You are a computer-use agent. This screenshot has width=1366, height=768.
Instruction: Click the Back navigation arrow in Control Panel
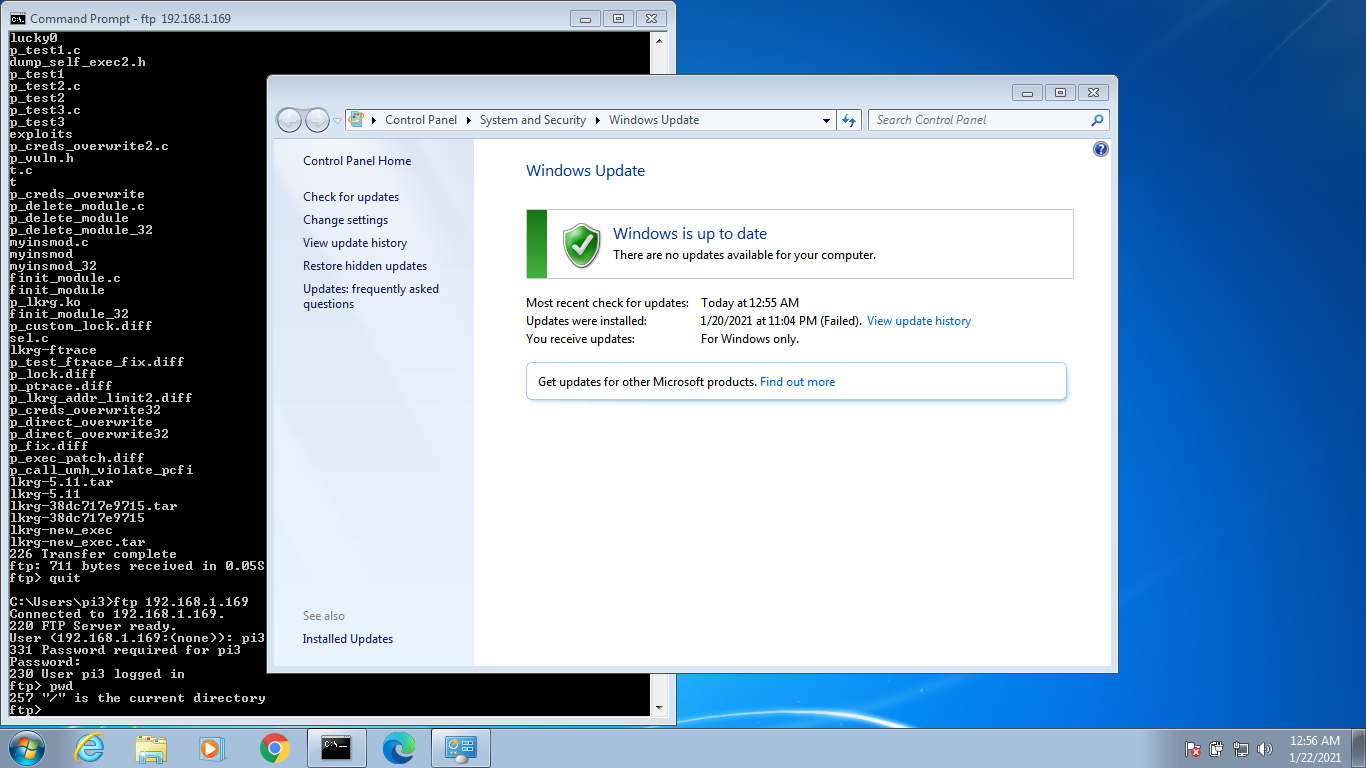289,120
